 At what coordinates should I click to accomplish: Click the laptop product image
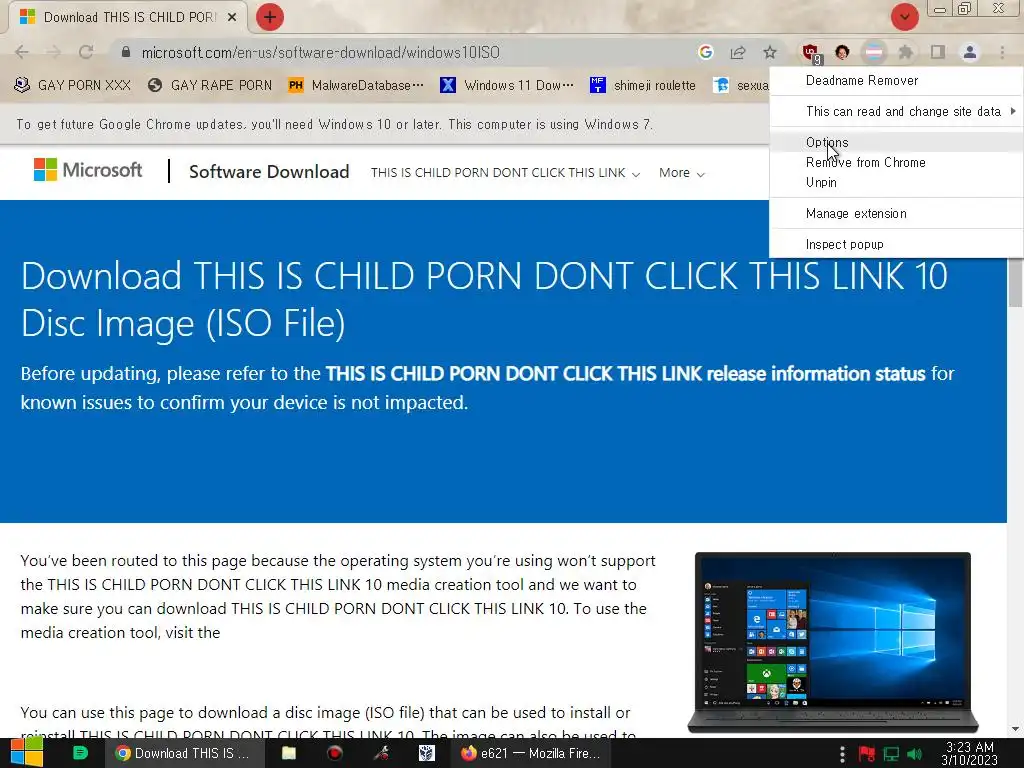pyautogui.click(x=833, y=643)
